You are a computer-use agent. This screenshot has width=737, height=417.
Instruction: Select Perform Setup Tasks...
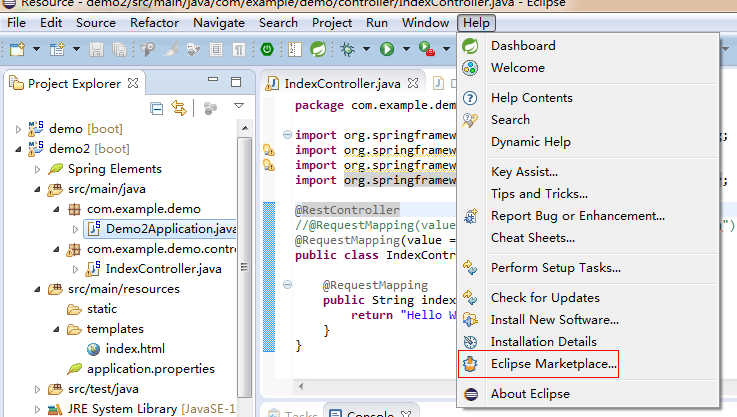pos(556,268)
